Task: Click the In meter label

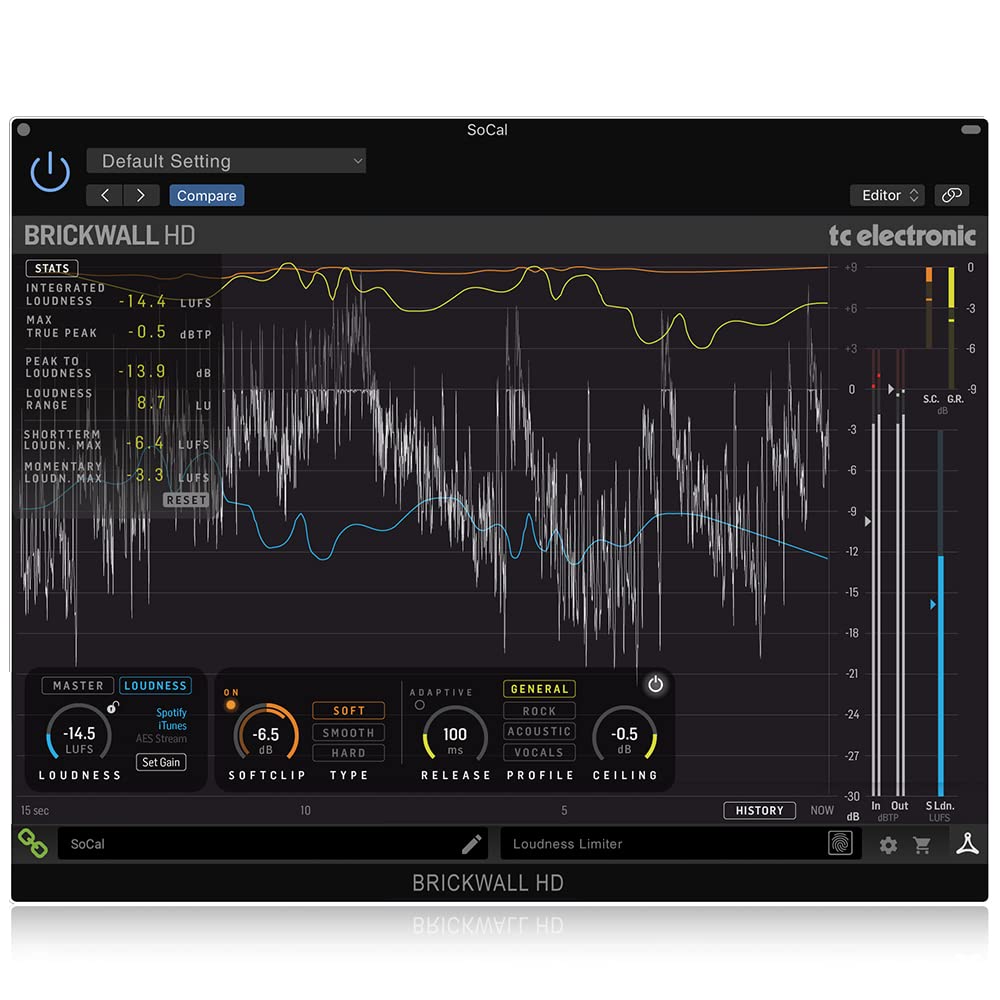Action: [876, 805]
